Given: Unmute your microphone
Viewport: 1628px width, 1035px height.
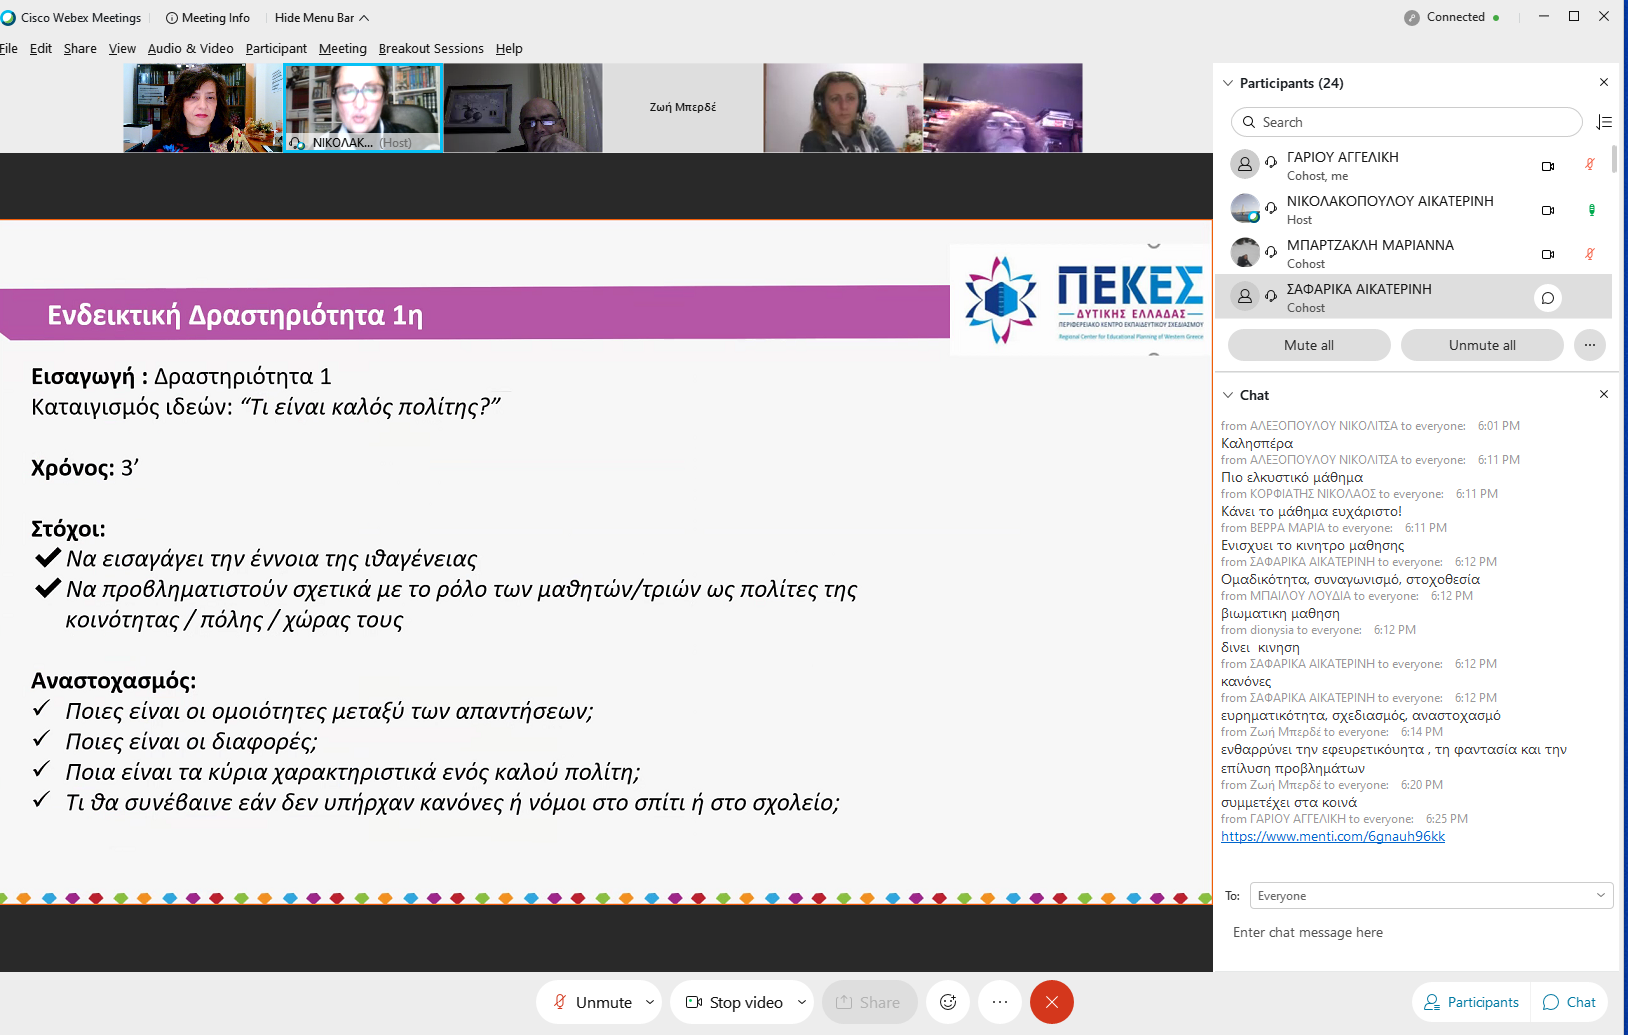Looking at the screenshot, I should (x=592, y=1002).
